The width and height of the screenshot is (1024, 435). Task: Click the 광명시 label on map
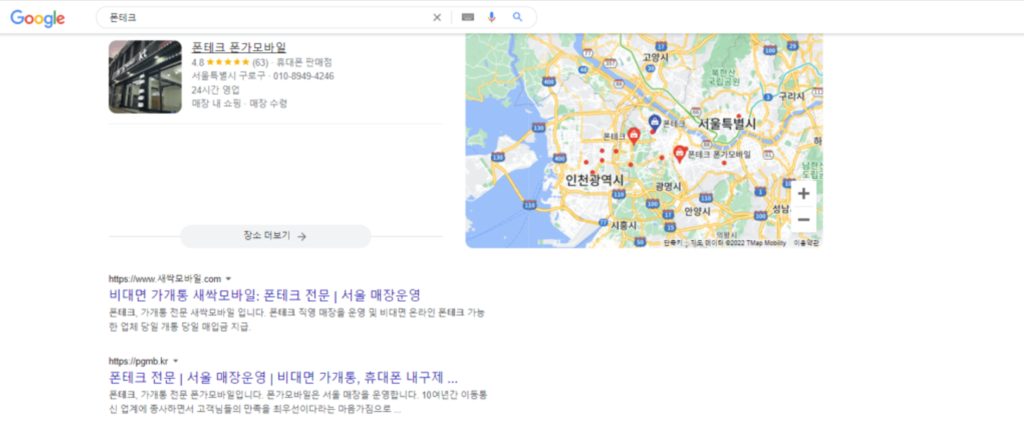tap(669, 187)
